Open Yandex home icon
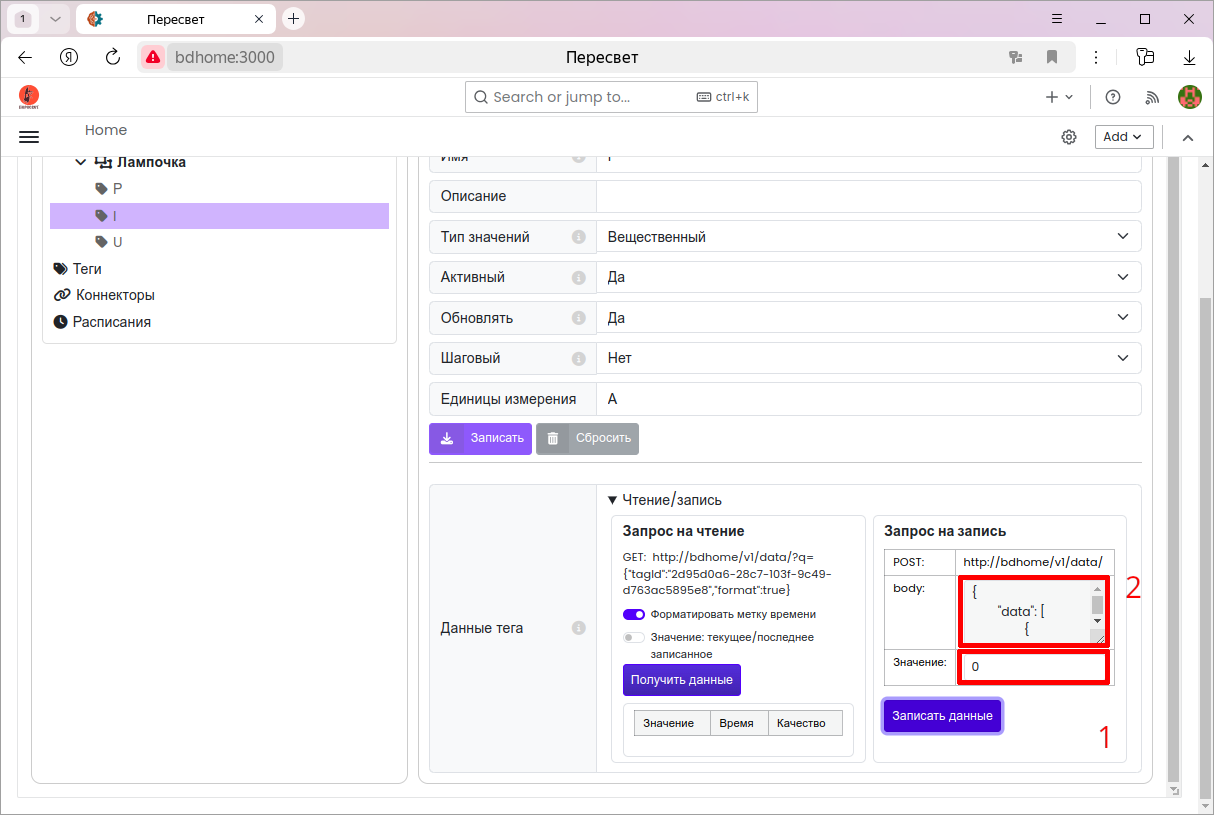Viewport: 1214px width, 815px height. coord(69,57)
